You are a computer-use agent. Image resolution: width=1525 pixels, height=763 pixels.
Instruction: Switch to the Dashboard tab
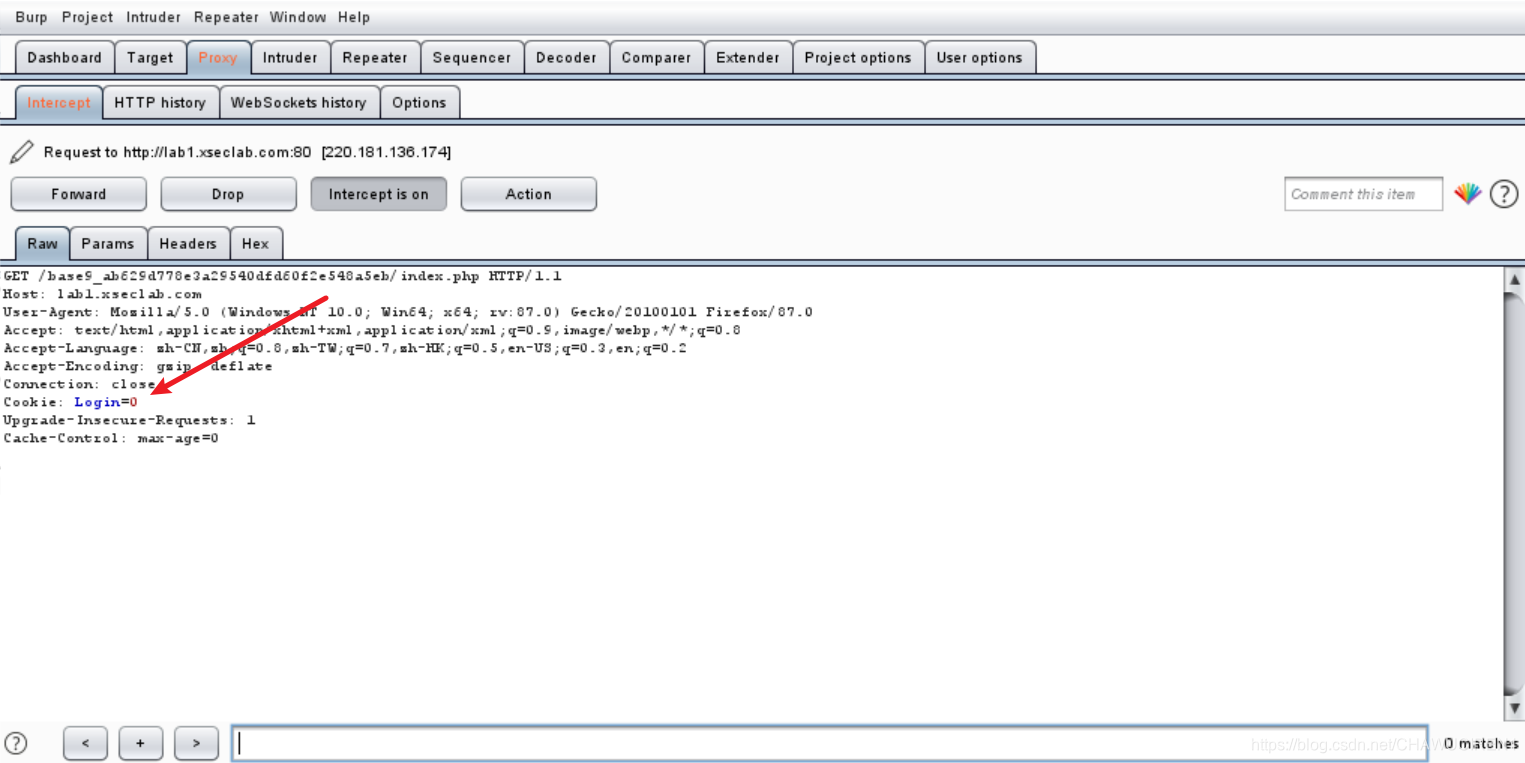click(x=65, y=57)
